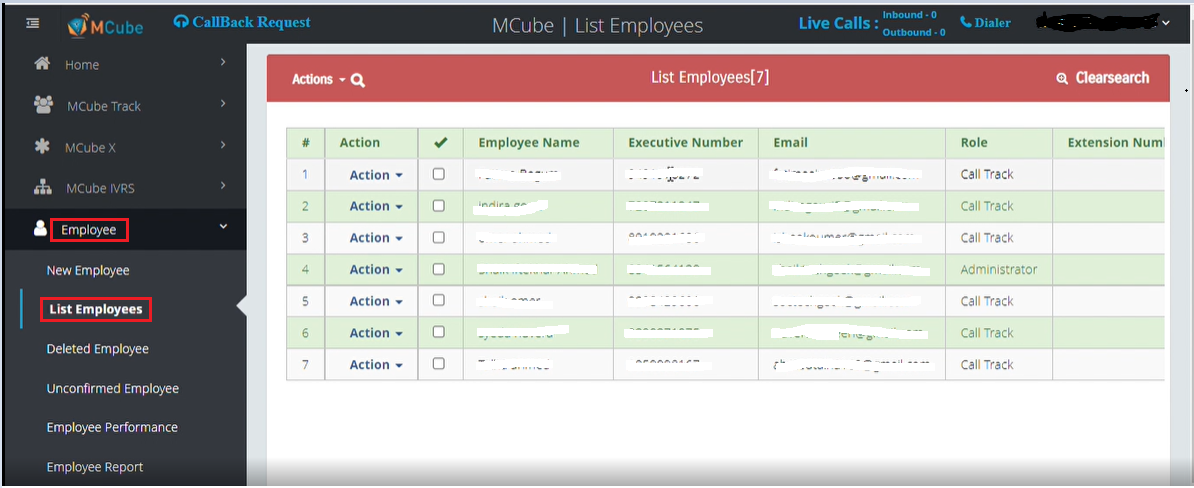1194x488 pixels.
Task: Click the Clearsearch button
Action: 1103,78
